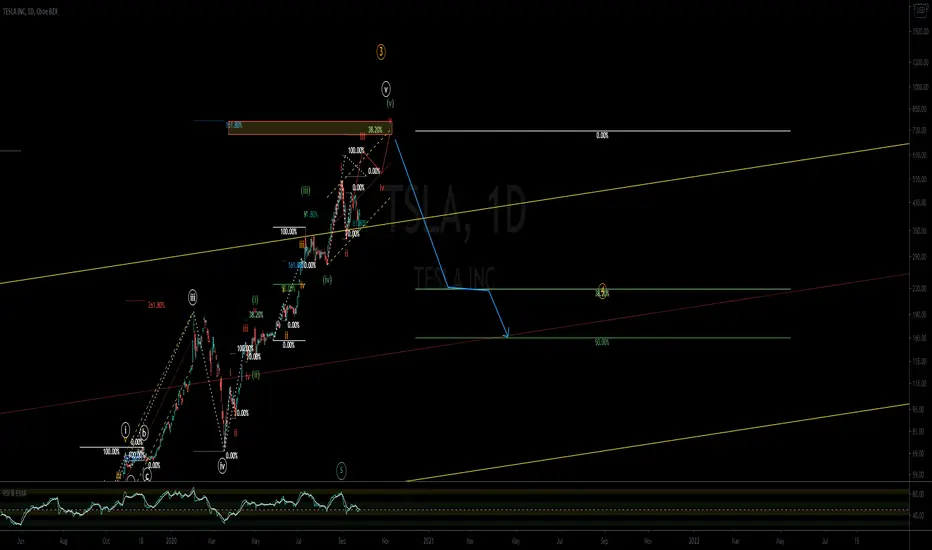Select the white circled v wave label
This screenshot has width=932, height=550.
coord(386,89)
